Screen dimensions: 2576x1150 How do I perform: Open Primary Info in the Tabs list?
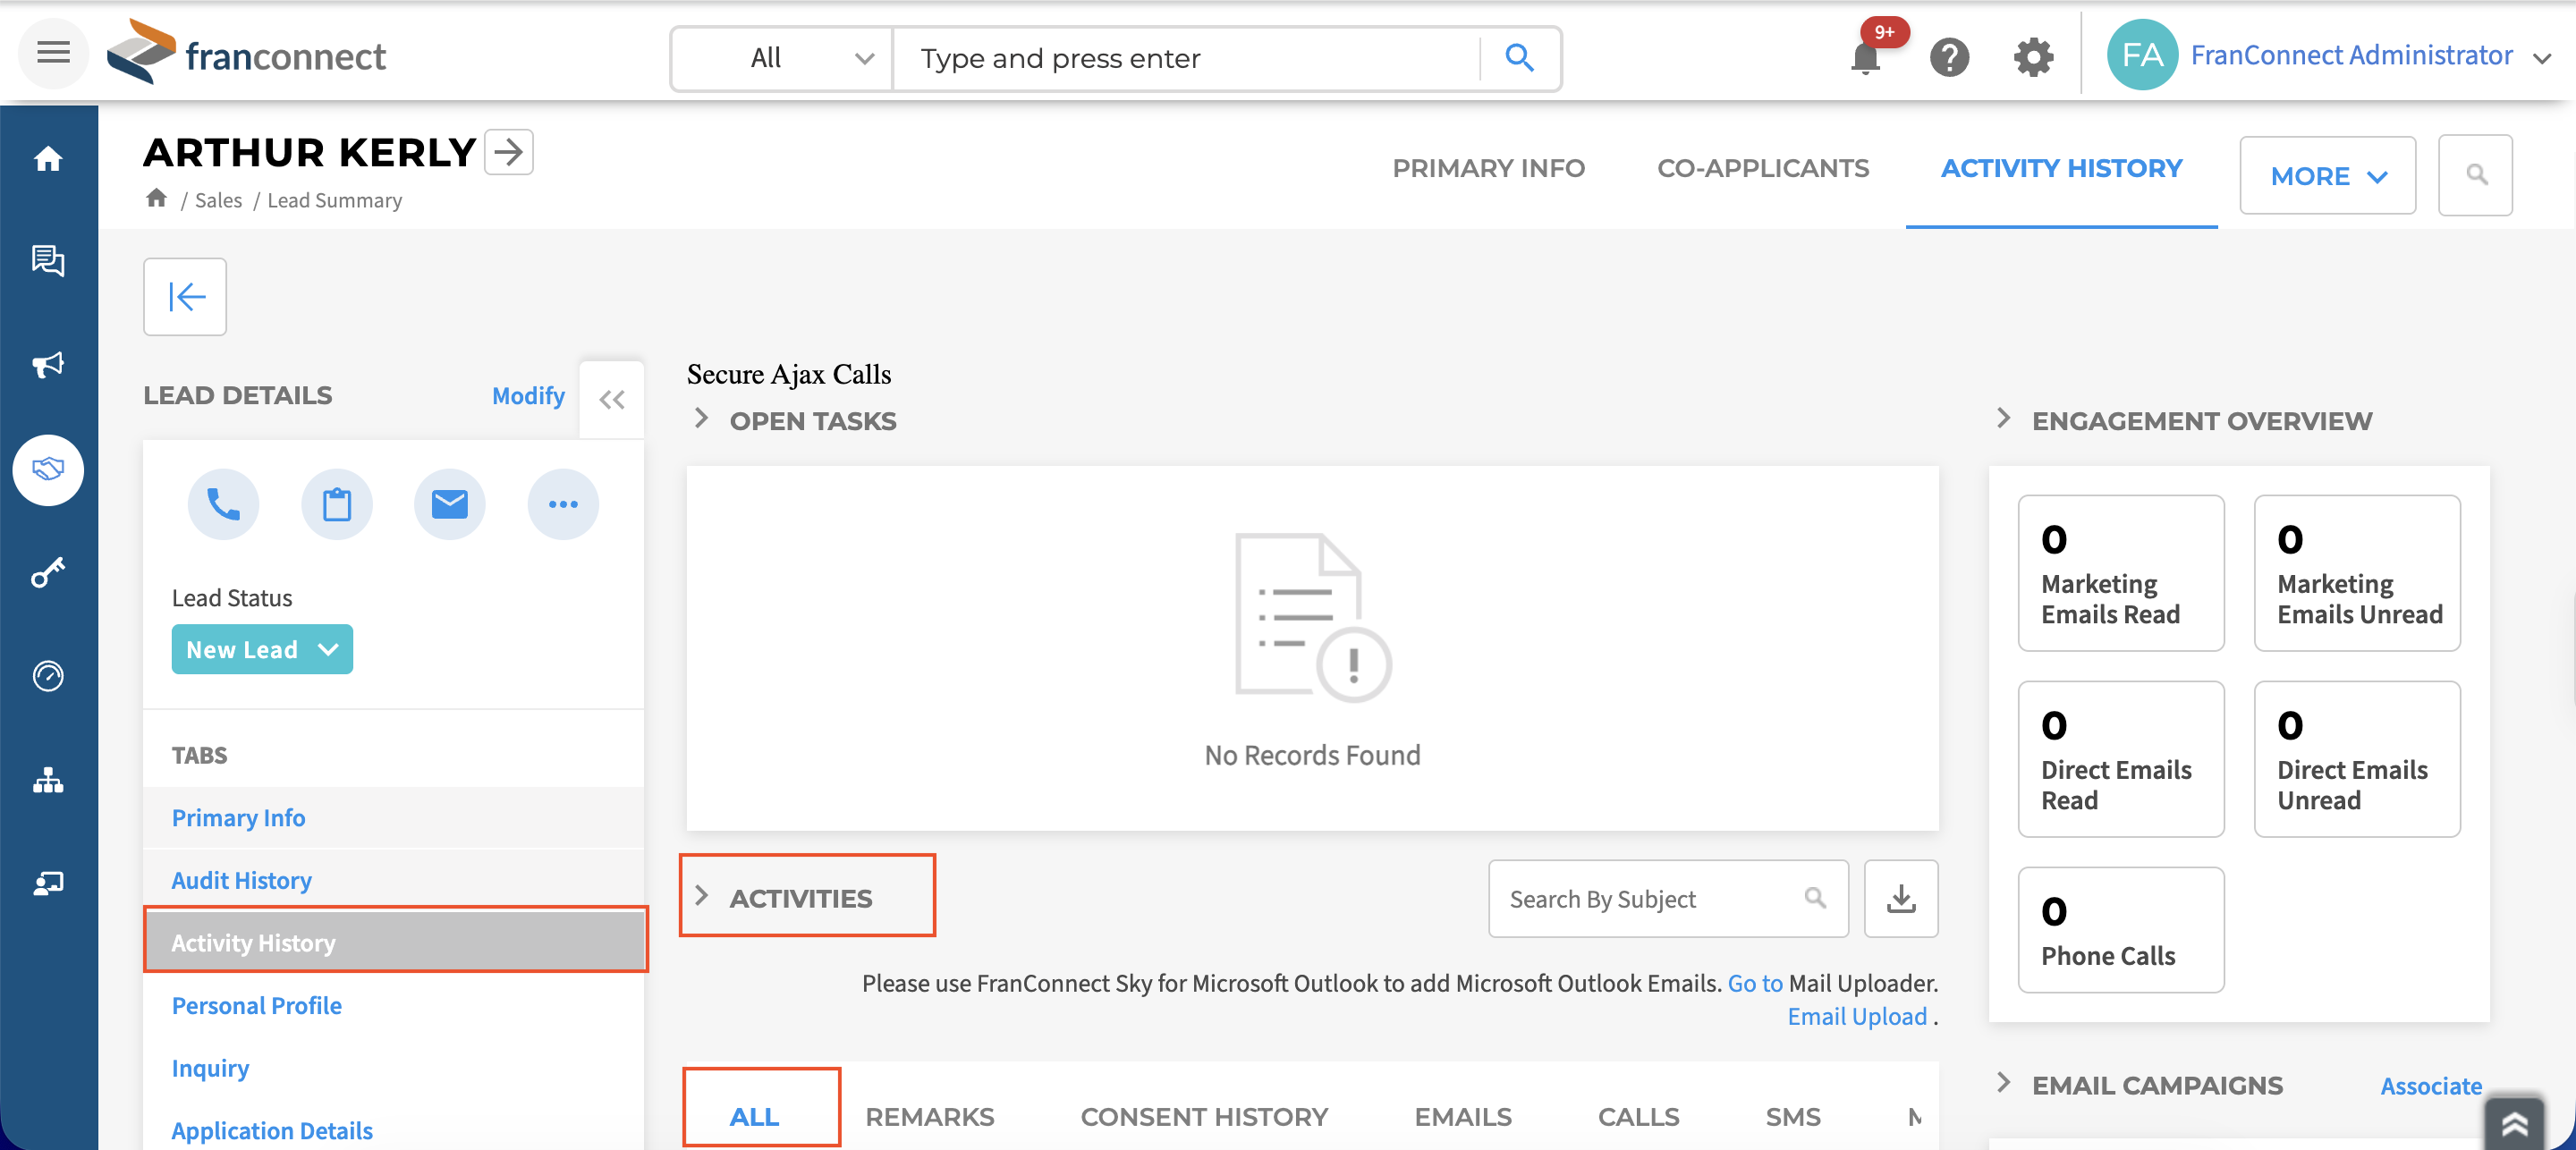pyautogui.click(x=238, y=818)
